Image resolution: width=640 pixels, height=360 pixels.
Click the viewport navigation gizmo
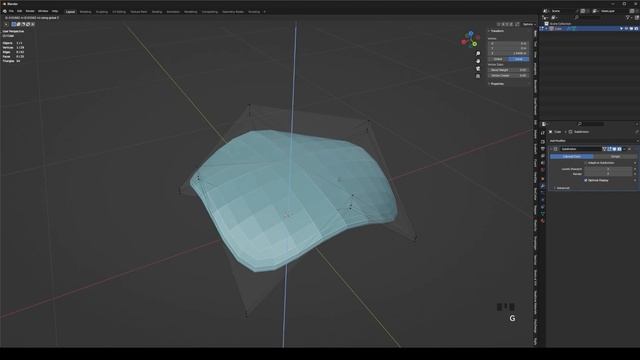tap(471, 39)
